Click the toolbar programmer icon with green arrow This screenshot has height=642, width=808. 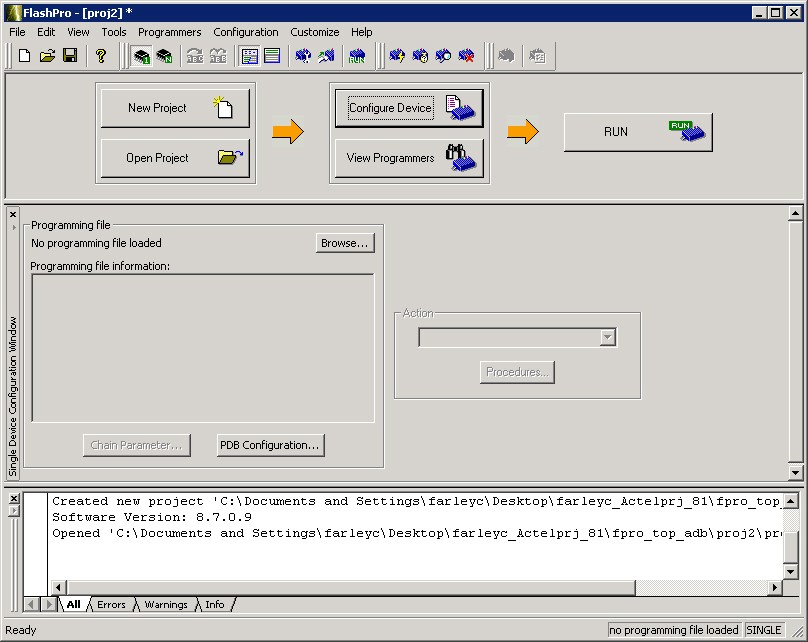tap(326, 56)
